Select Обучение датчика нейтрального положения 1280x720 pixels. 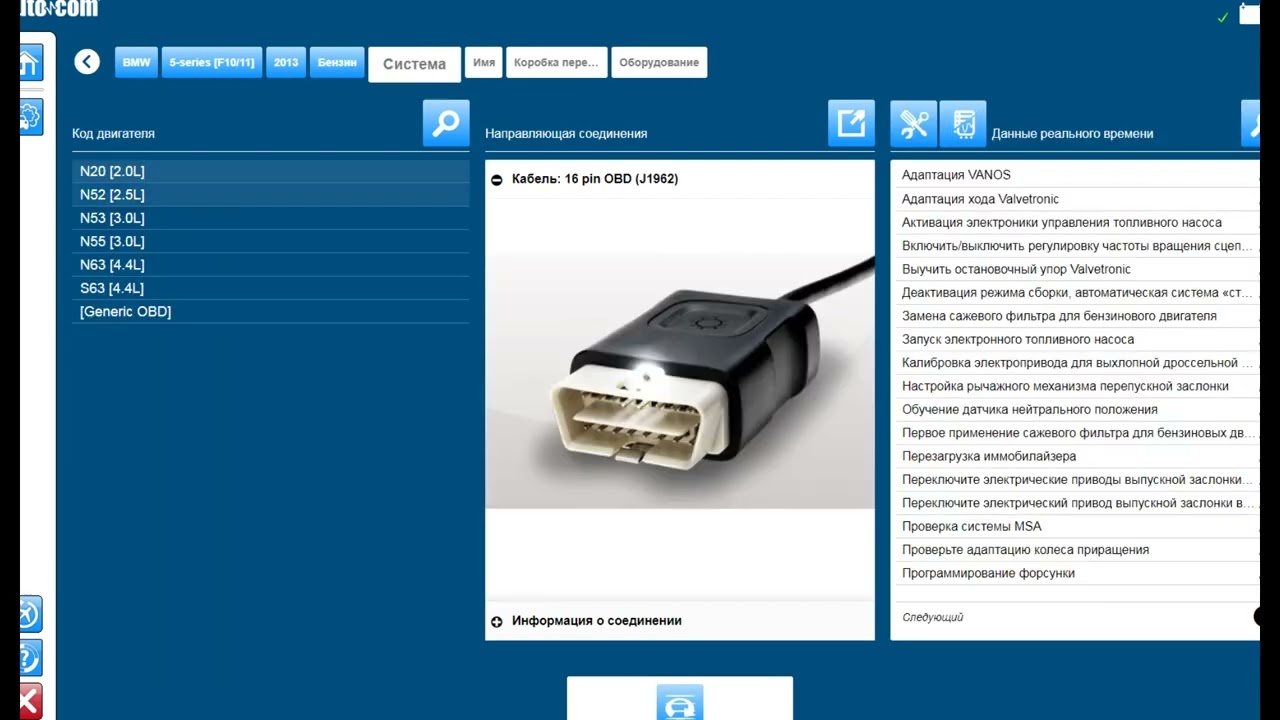tap(1075, 409)
